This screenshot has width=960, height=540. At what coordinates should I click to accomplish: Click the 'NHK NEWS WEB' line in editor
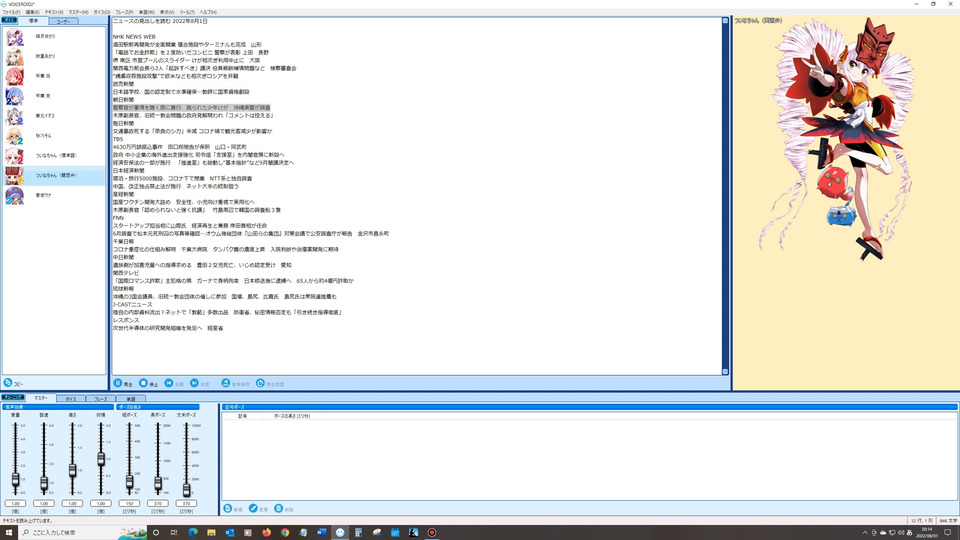pyautogui.click(x=134, y=37)
